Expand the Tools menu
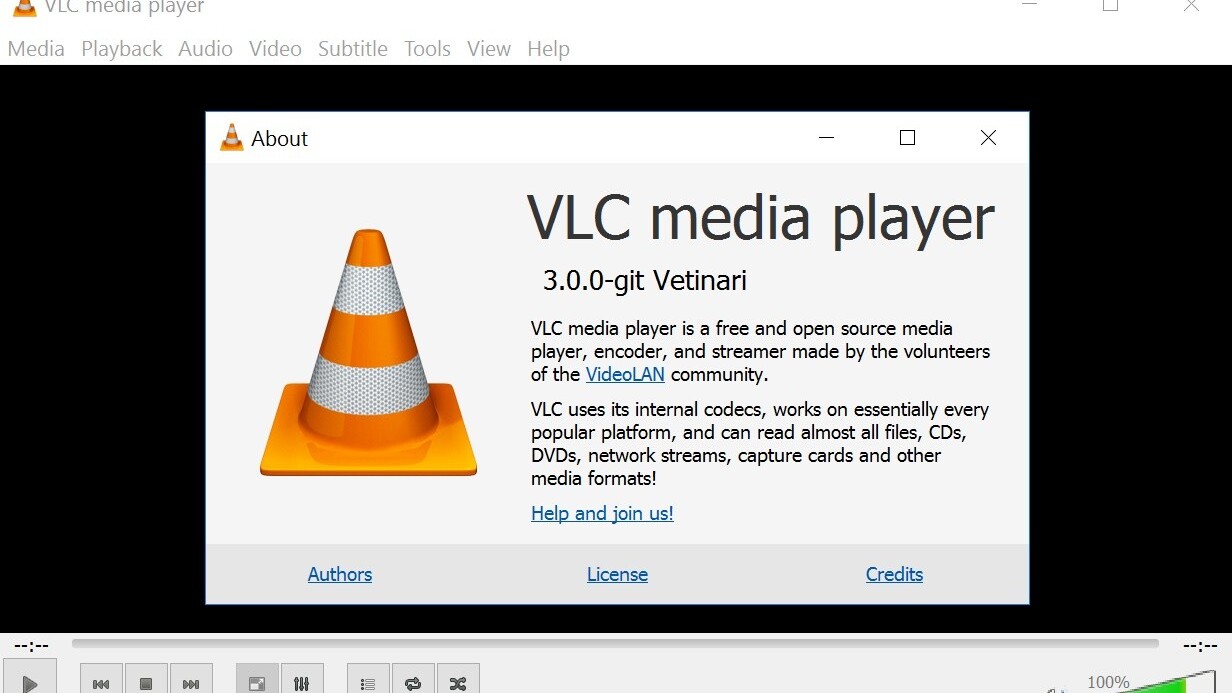 tap(427, 49)
